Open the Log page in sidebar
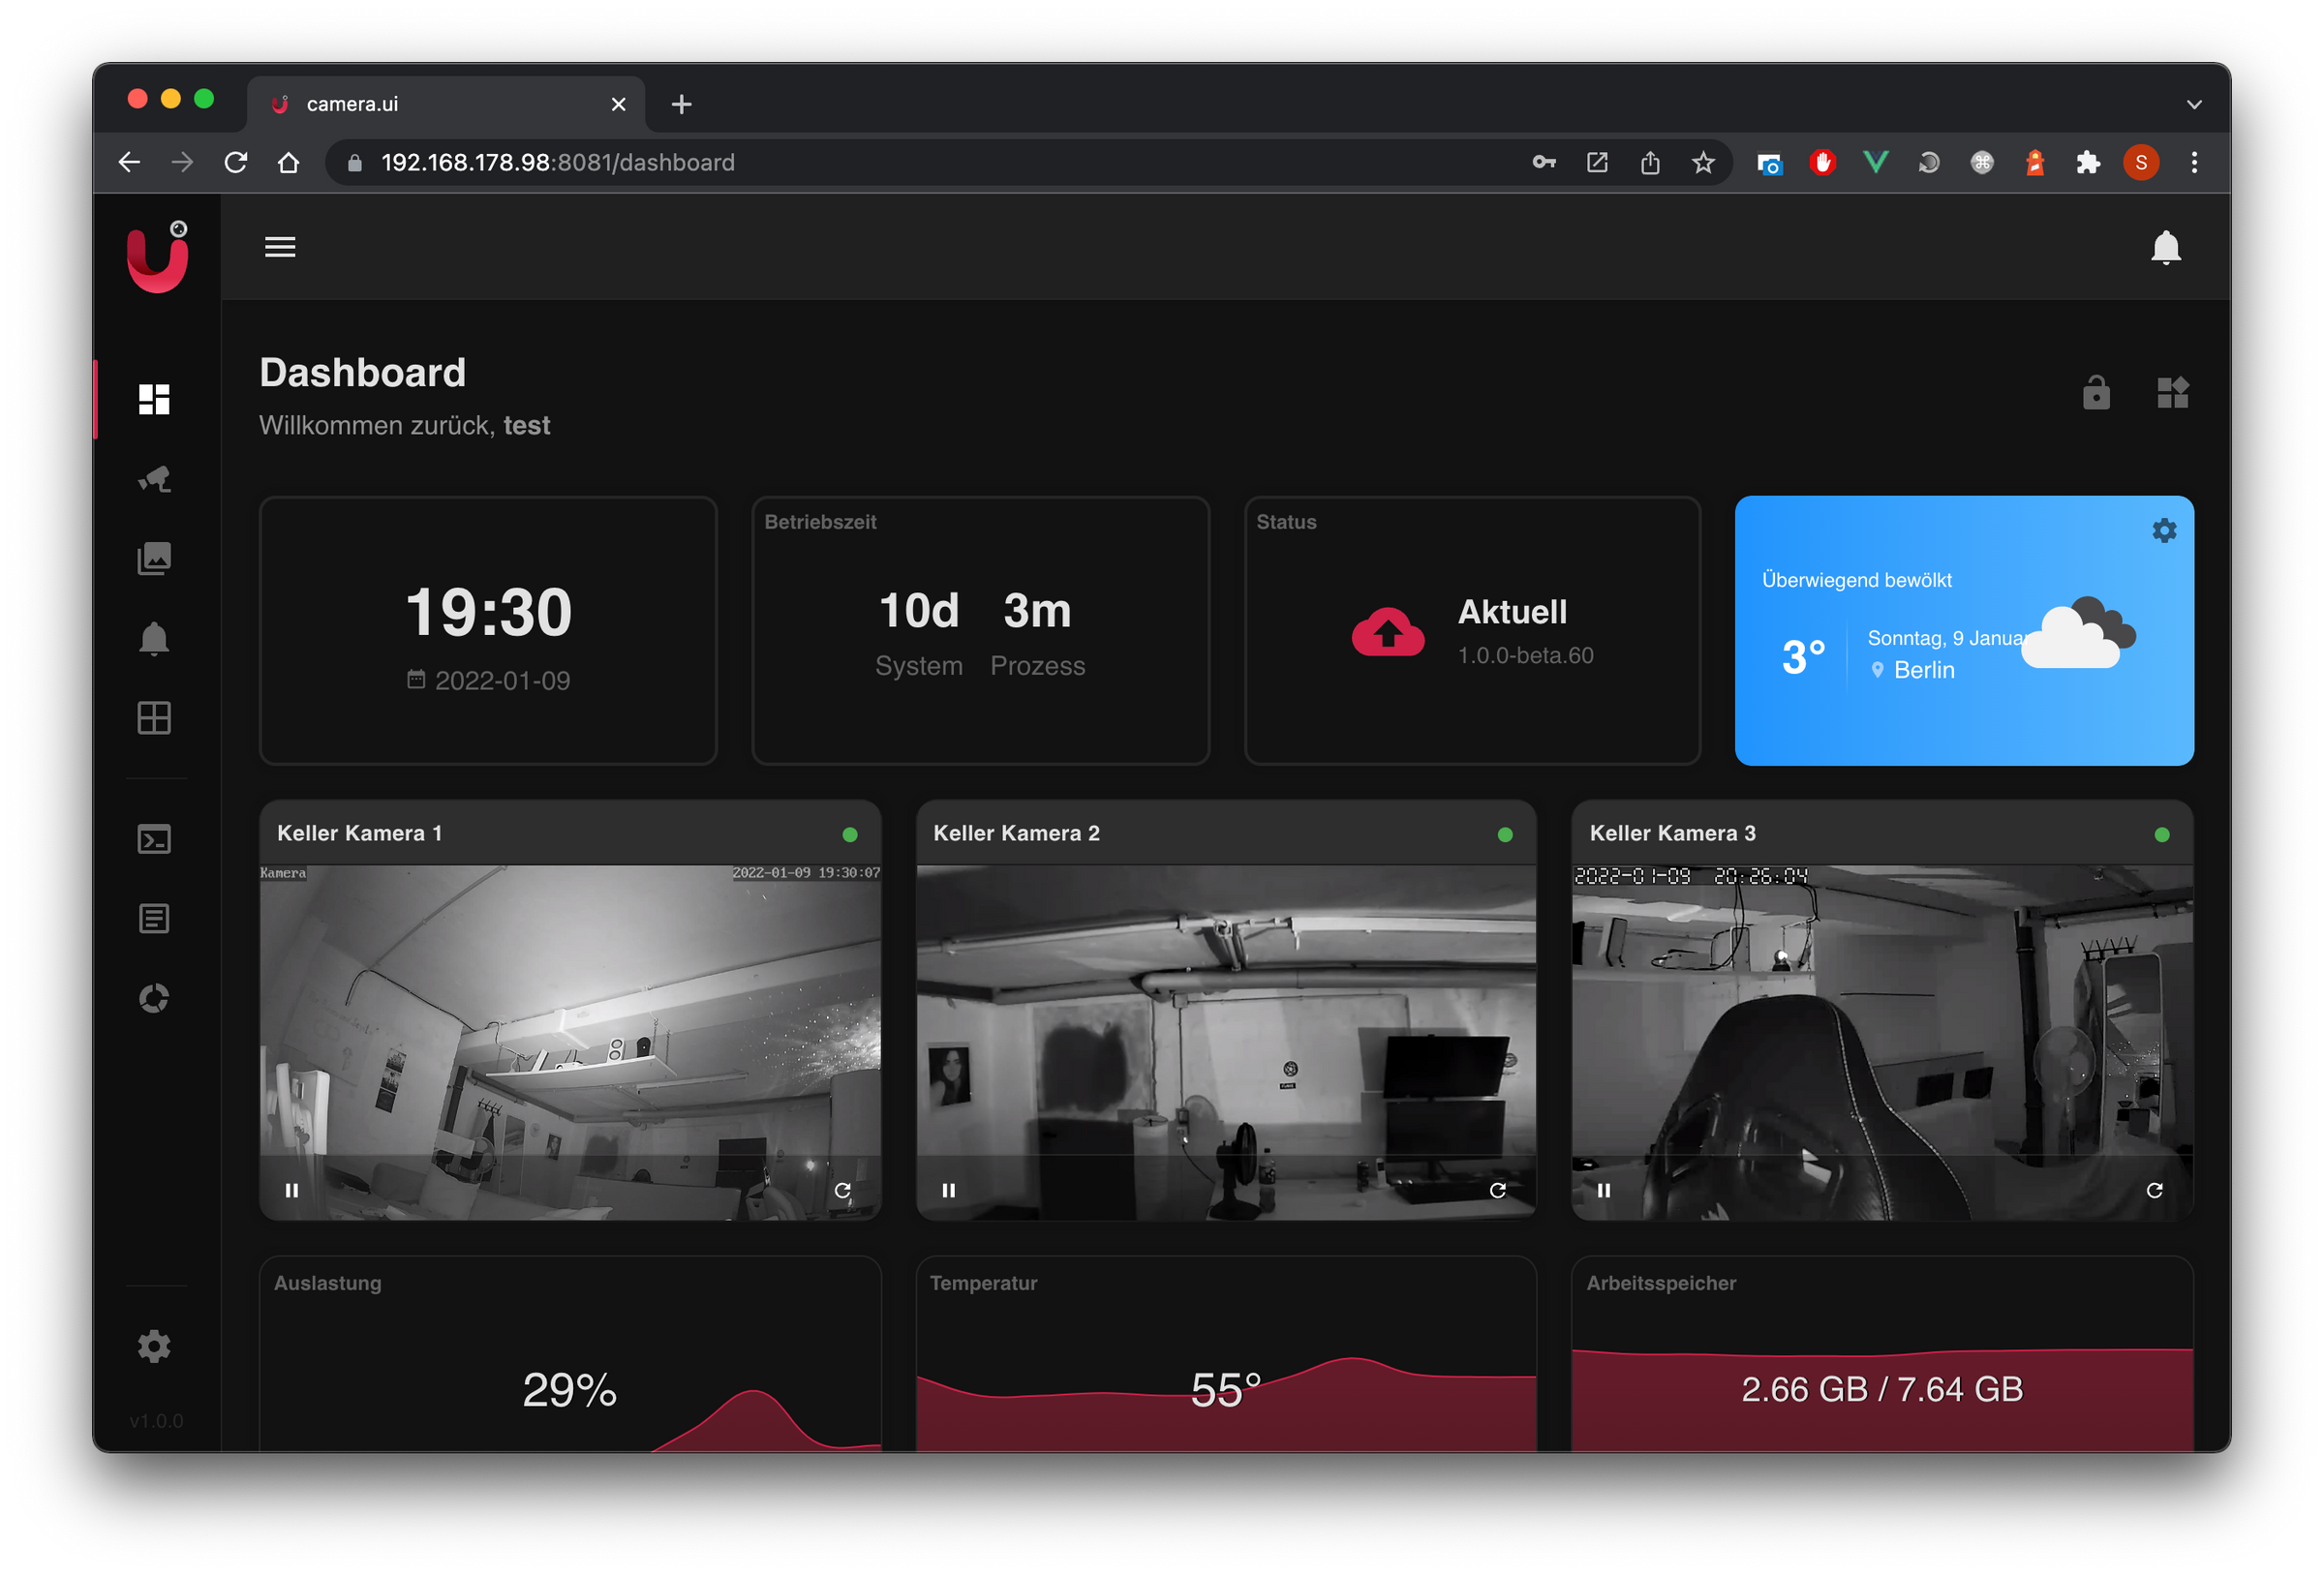 154,918
